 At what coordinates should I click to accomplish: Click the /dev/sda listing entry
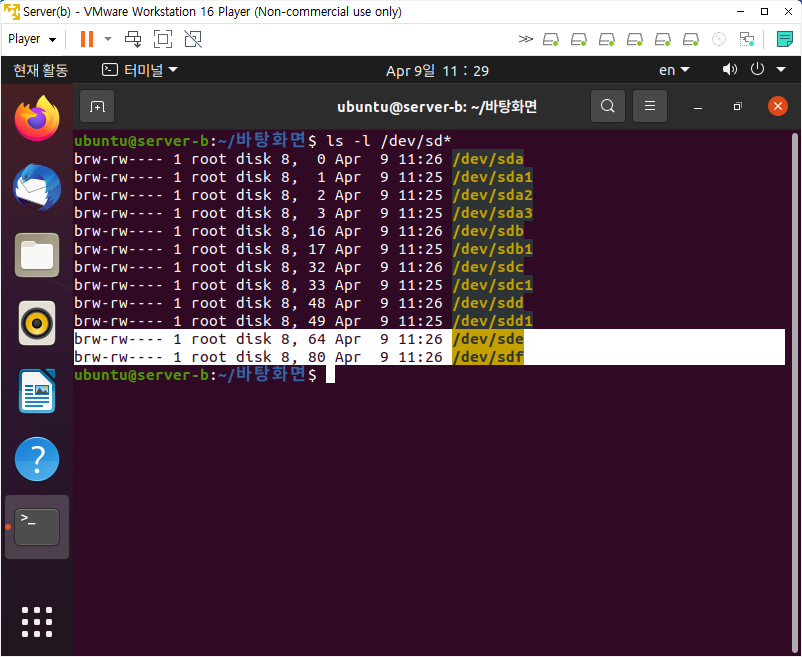pos(488,159)
